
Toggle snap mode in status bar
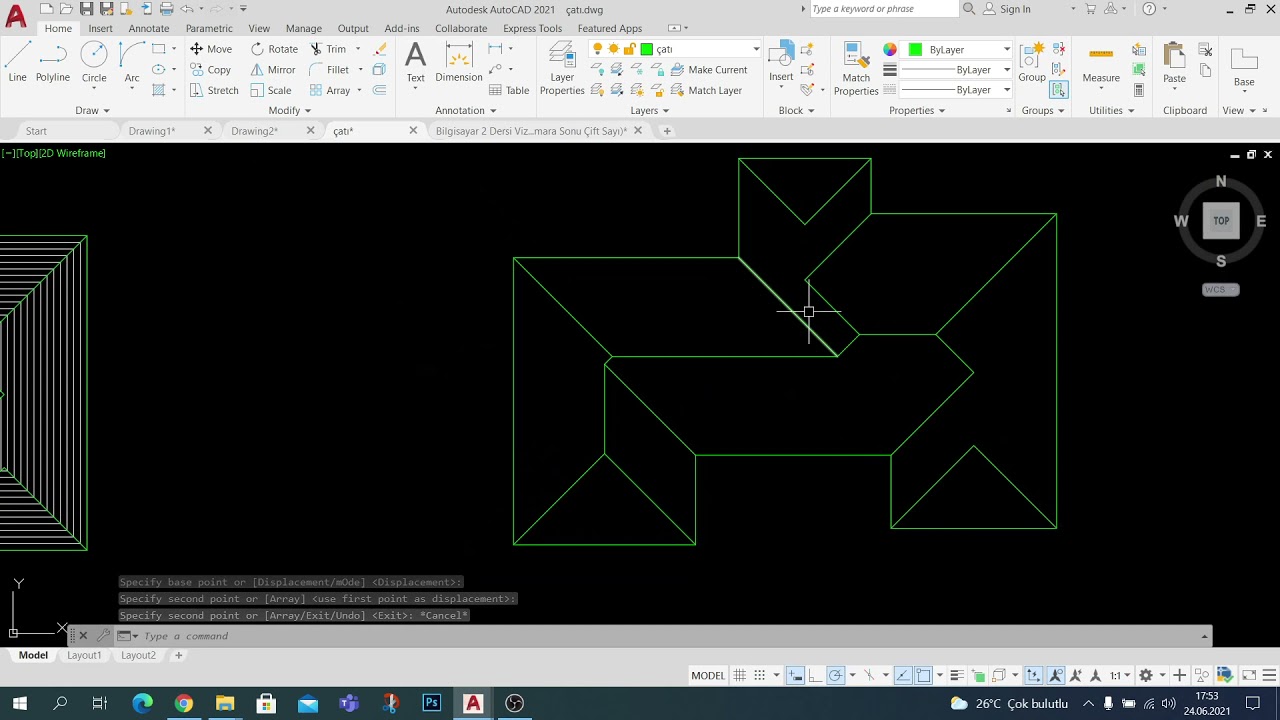(x=760, y=675)
